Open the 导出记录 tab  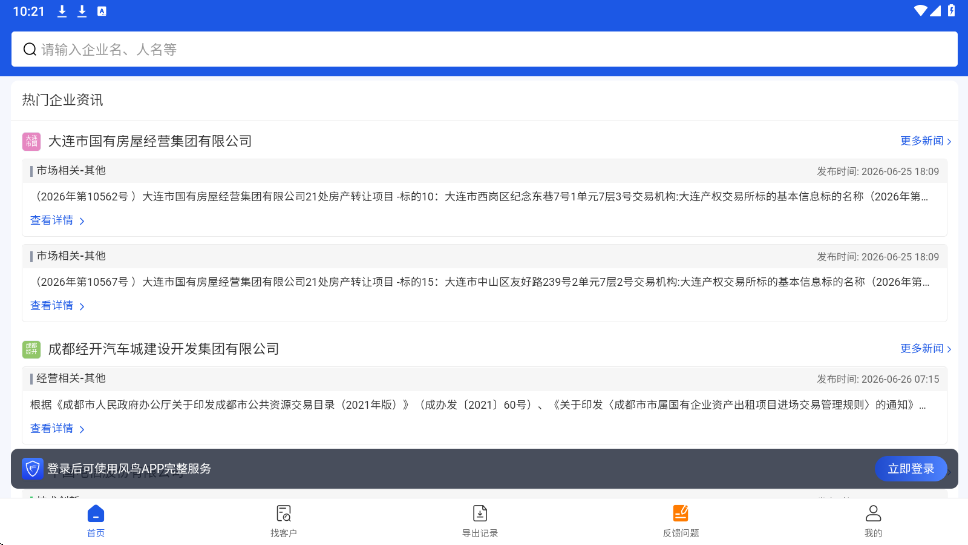480,521
